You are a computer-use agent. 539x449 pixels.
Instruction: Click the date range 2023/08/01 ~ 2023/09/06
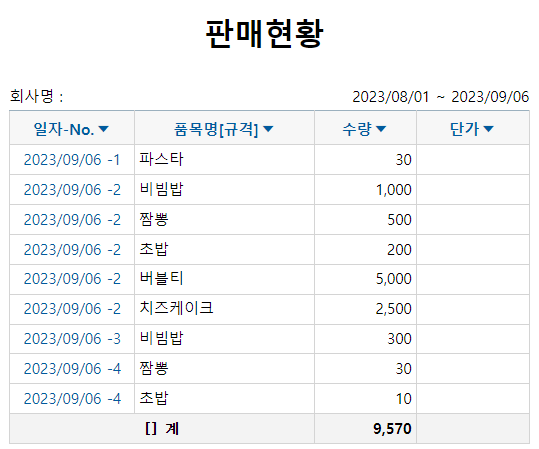tap(440, 97)
